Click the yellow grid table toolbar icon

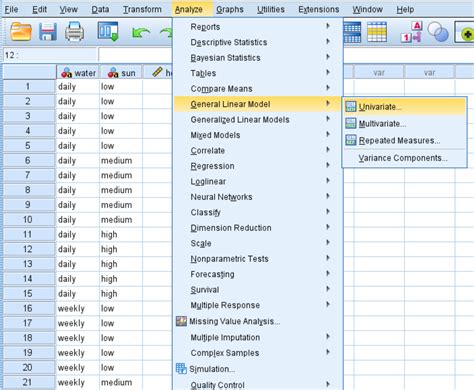pyautogui.click(x=377, y=32)
